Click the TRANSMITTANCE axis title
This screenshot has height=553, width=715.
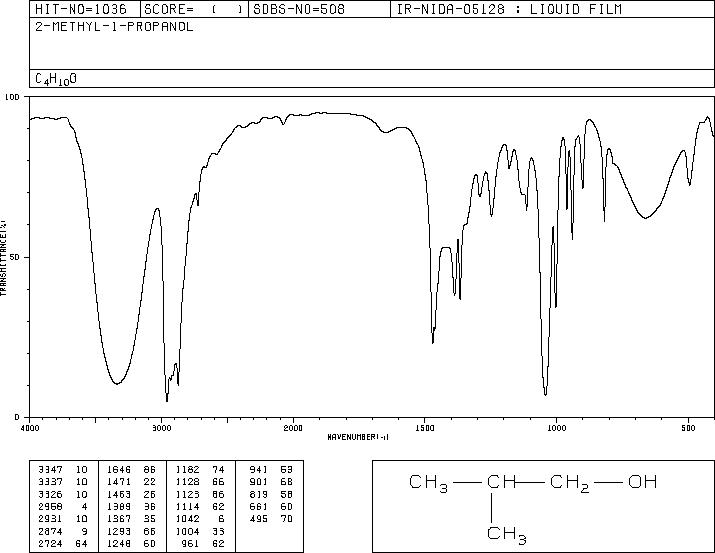(4, 258)
